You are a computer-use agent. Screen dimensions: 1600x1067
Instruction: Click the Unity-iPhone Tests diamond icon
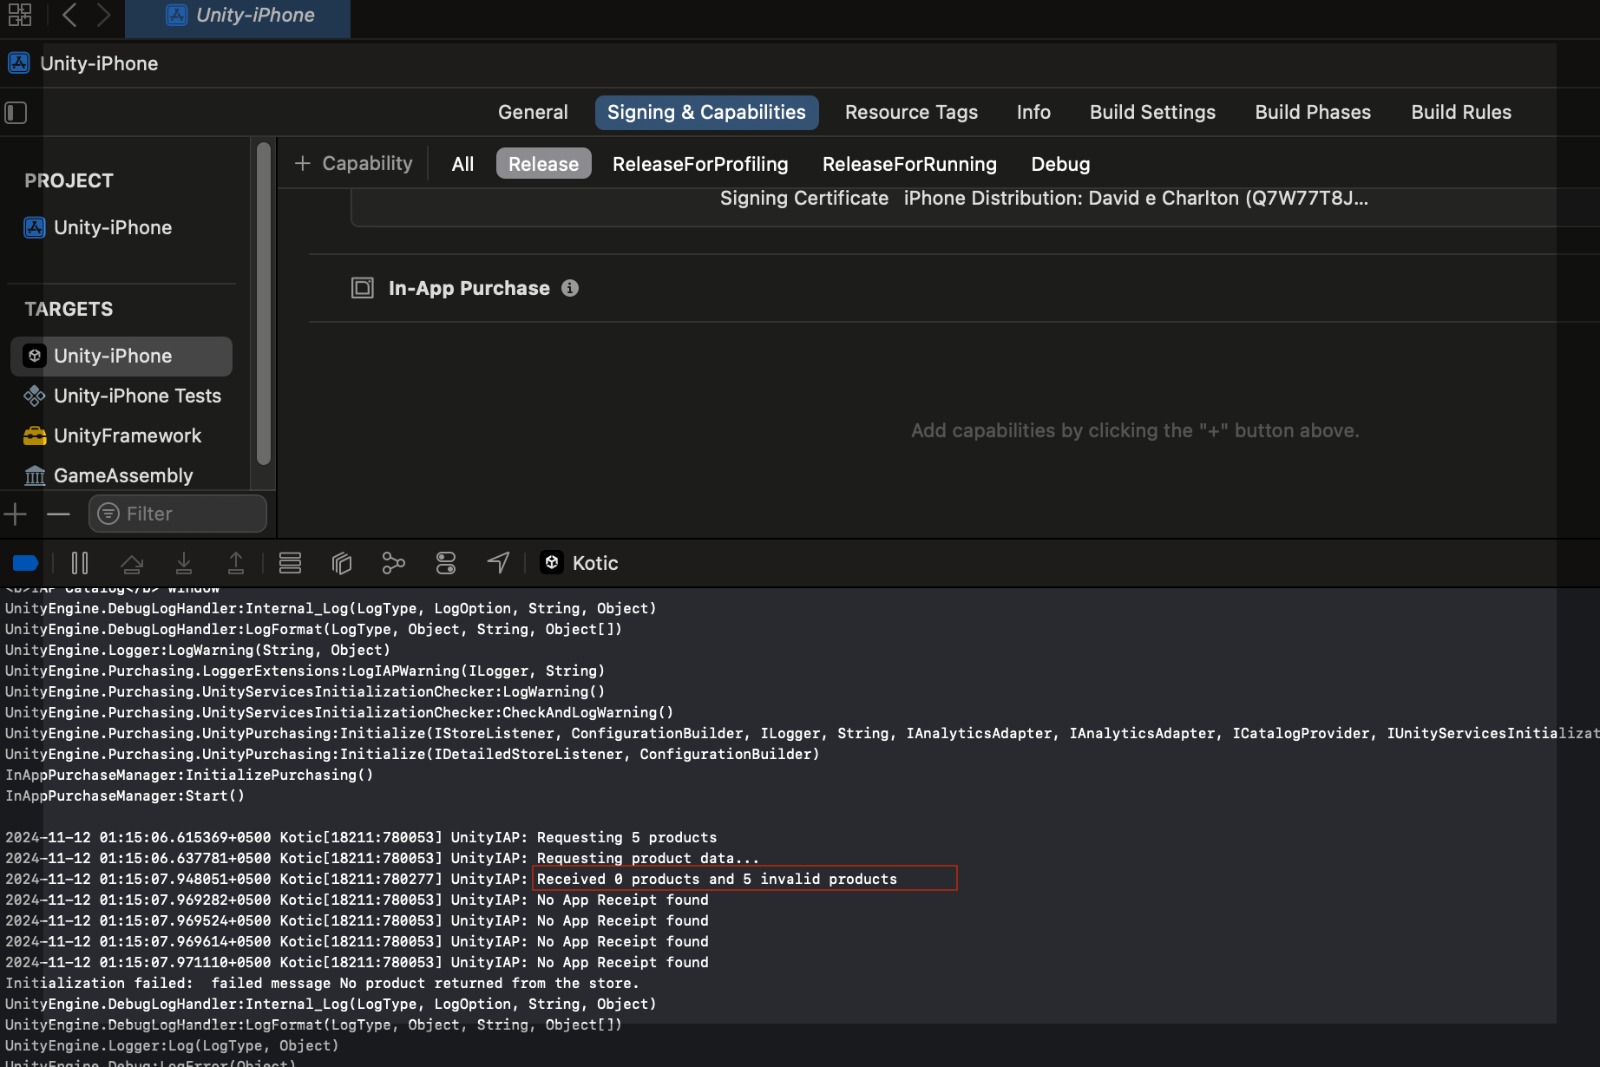click(x=34, y=396)
